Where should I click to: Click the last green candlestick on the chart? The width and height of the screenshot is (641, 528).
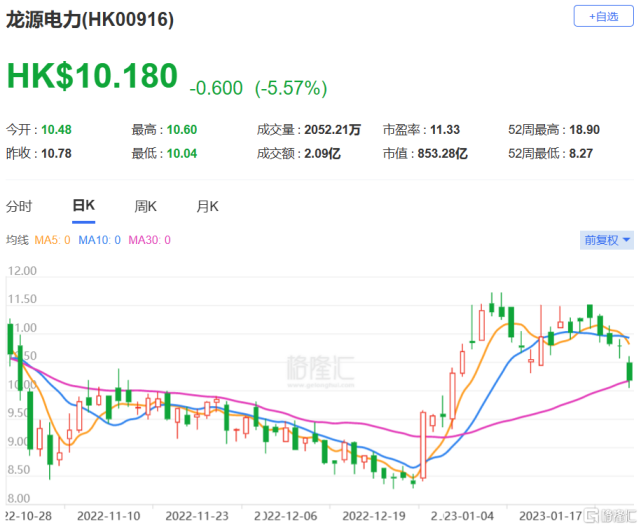pyautogui.click(x=630, y=371)
